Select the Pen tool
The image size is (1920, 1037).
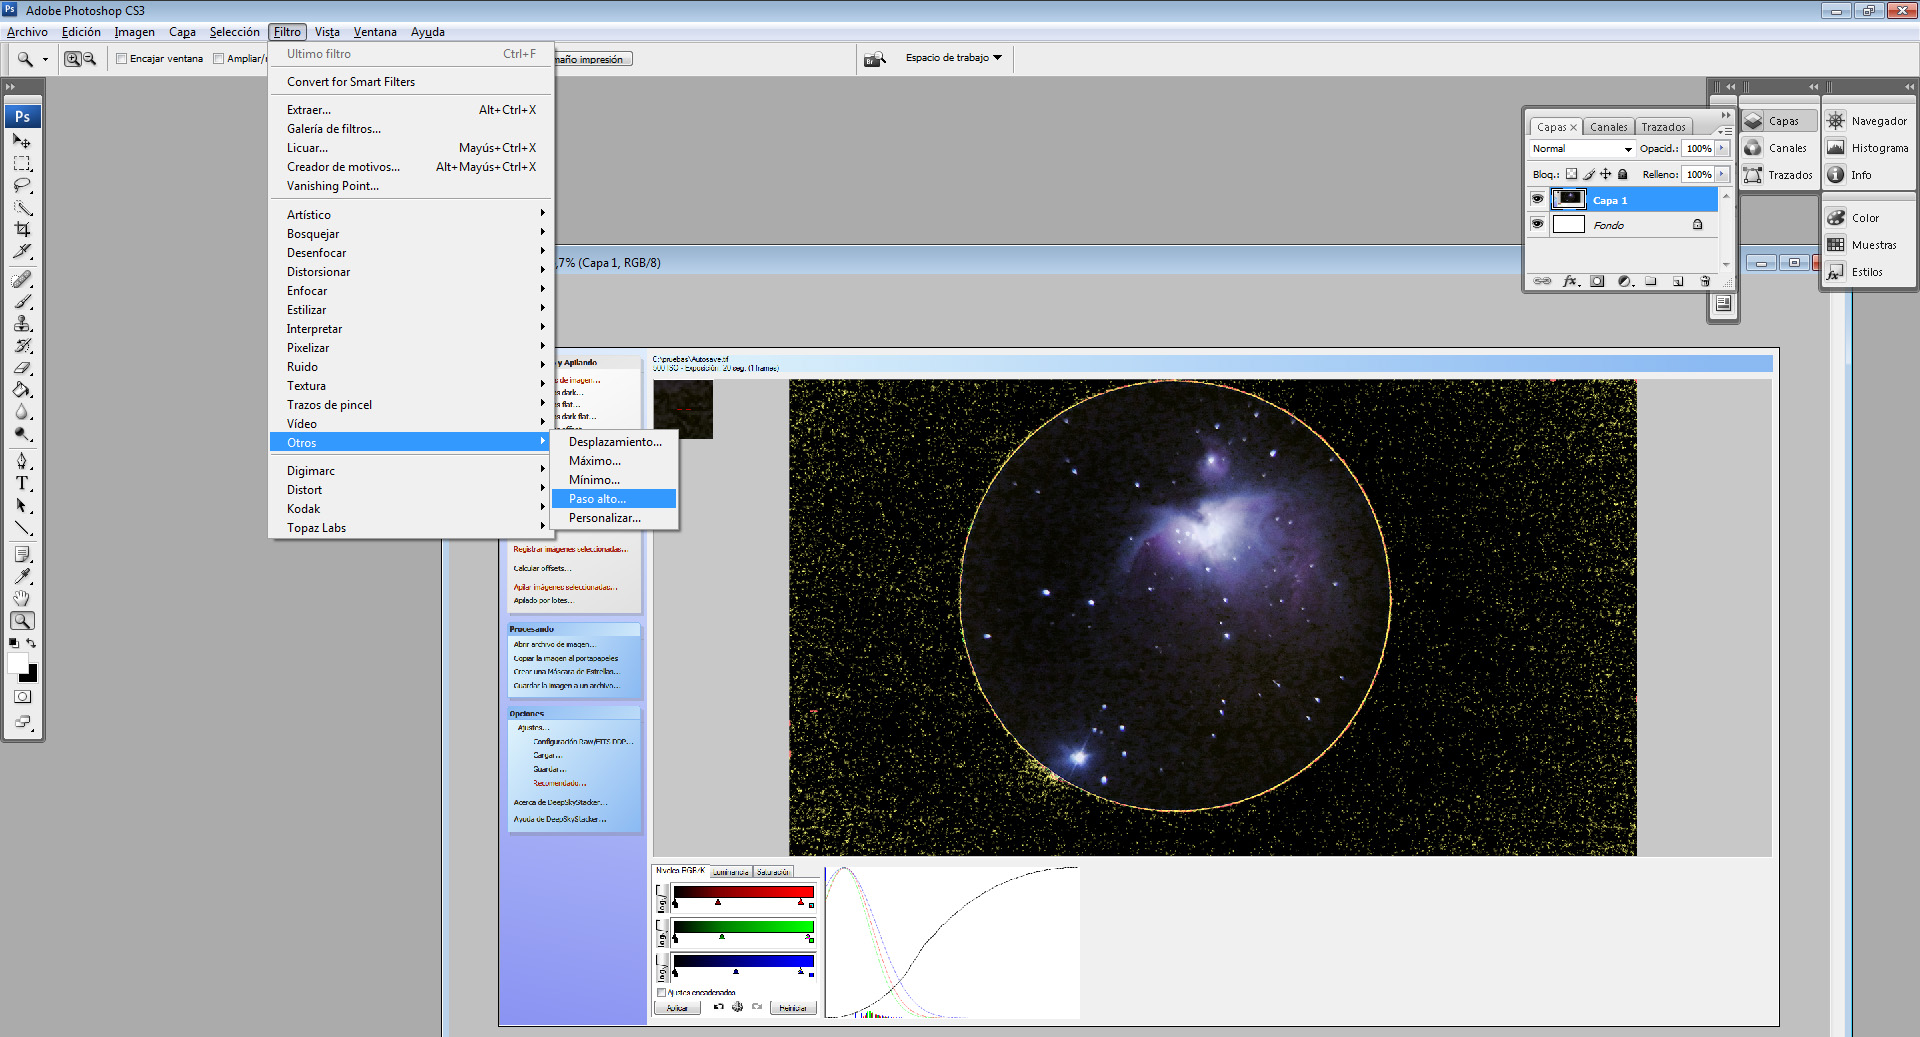click(22, 461)
